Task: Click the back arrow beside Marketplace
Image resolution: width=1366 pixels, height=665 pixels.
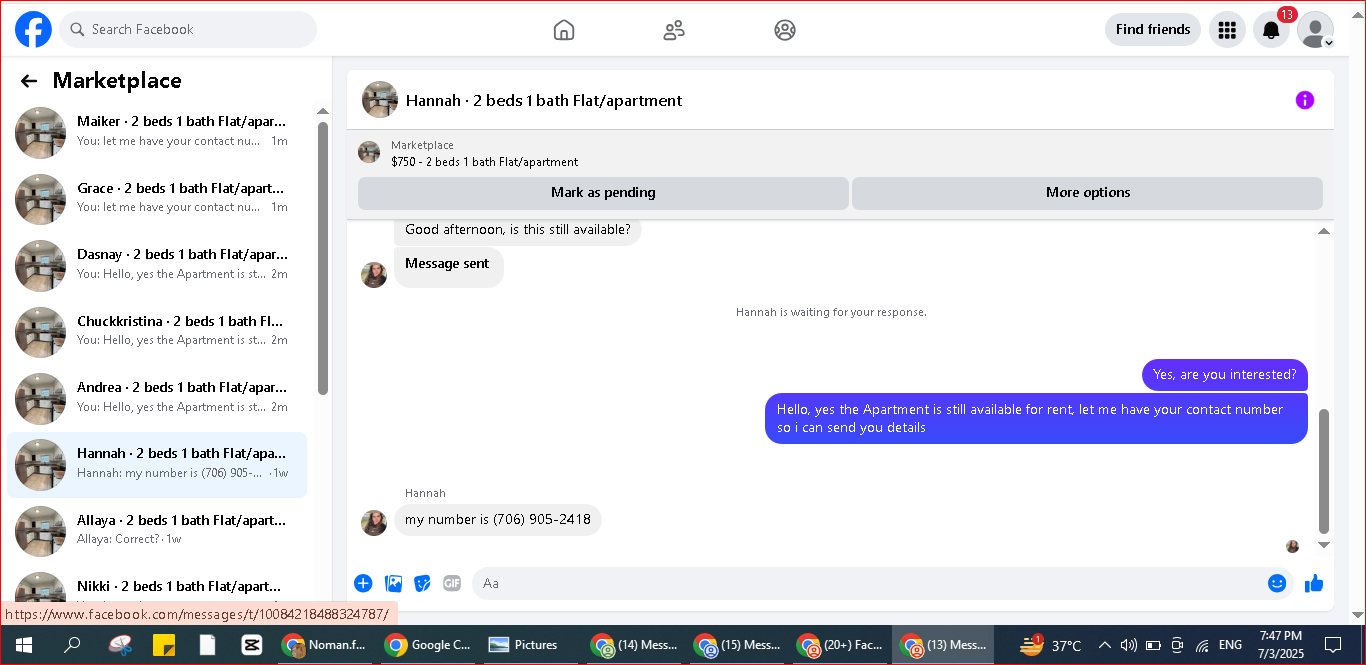Action: (x=29, y=81)
